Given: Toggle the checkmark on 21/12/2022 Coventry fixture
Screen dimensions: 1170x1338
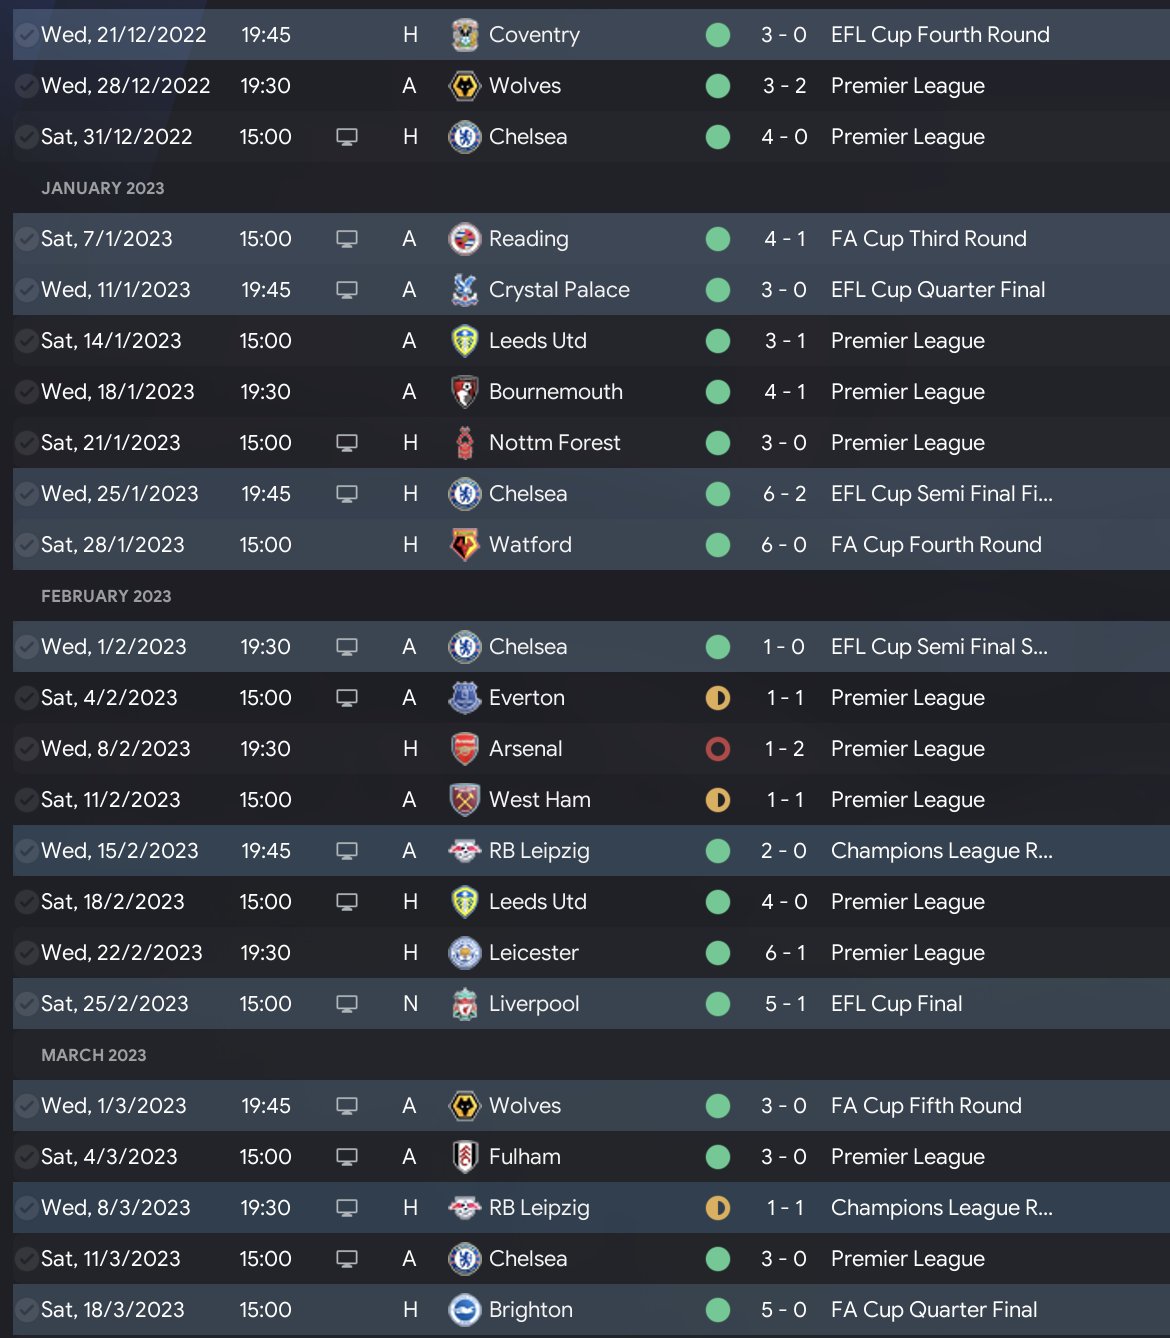Looking at the screenshot, I should coord(26,35).
